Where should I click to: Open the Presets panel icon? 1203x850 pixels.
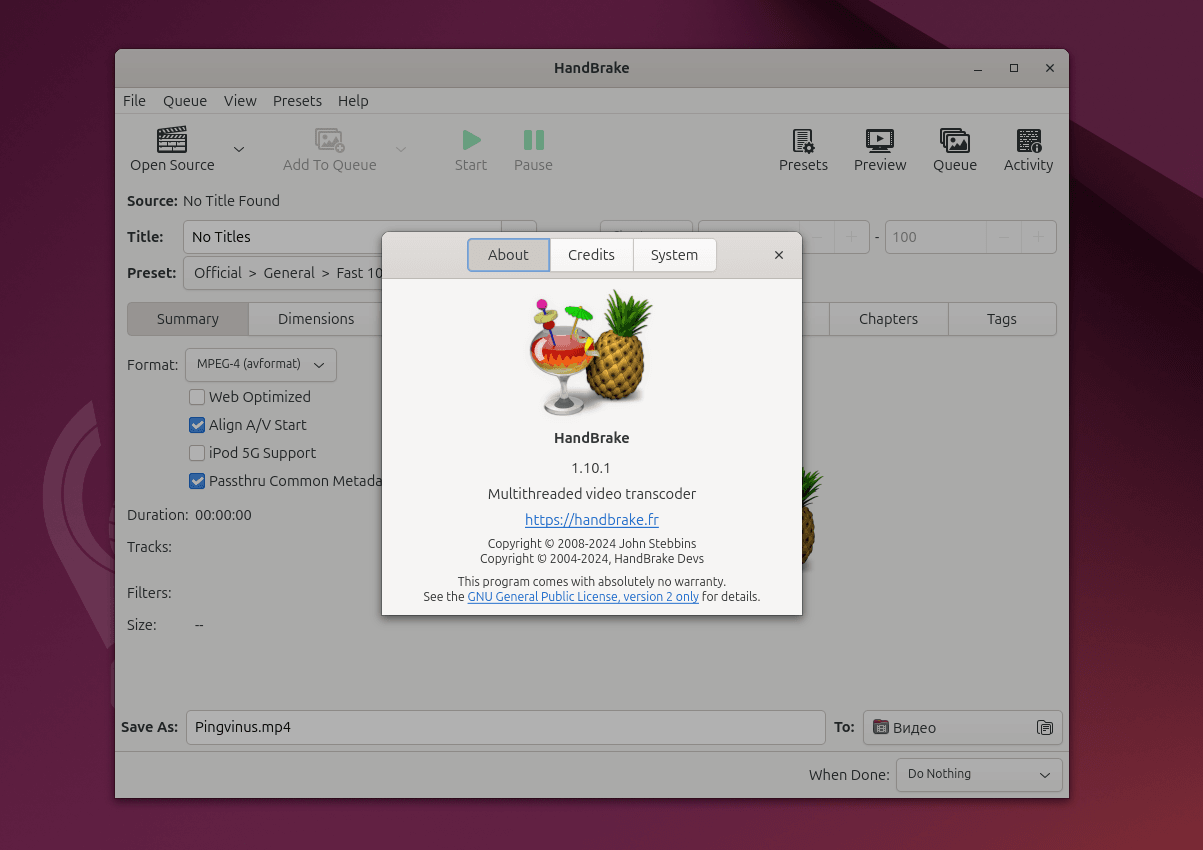tap(803, 140)
